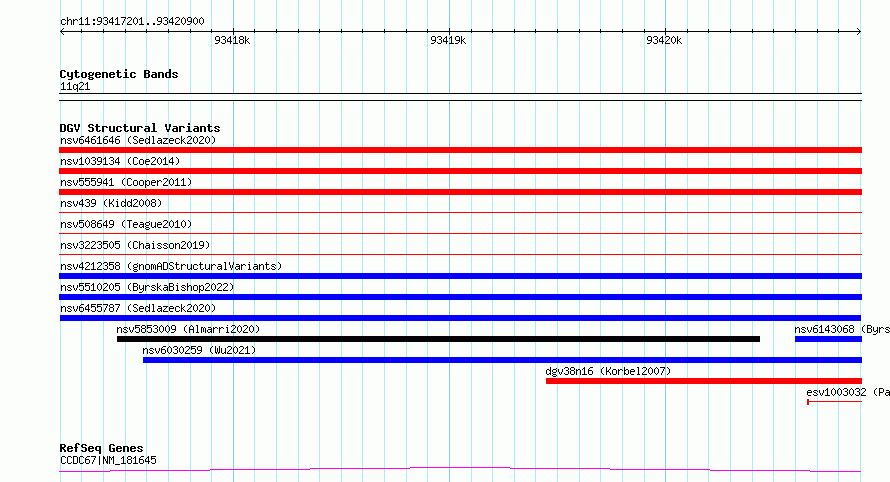Image resolution: width=890 pixels, height=482 pixels.
Task: Open the nsv3223505 (Chaisson2019) variant label
Action: pyautogui.click(x=135, y=245)
